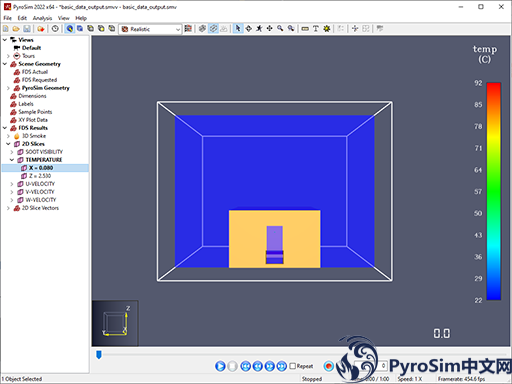
Task: Click the timeline slider handle
Action: (99, 355)
